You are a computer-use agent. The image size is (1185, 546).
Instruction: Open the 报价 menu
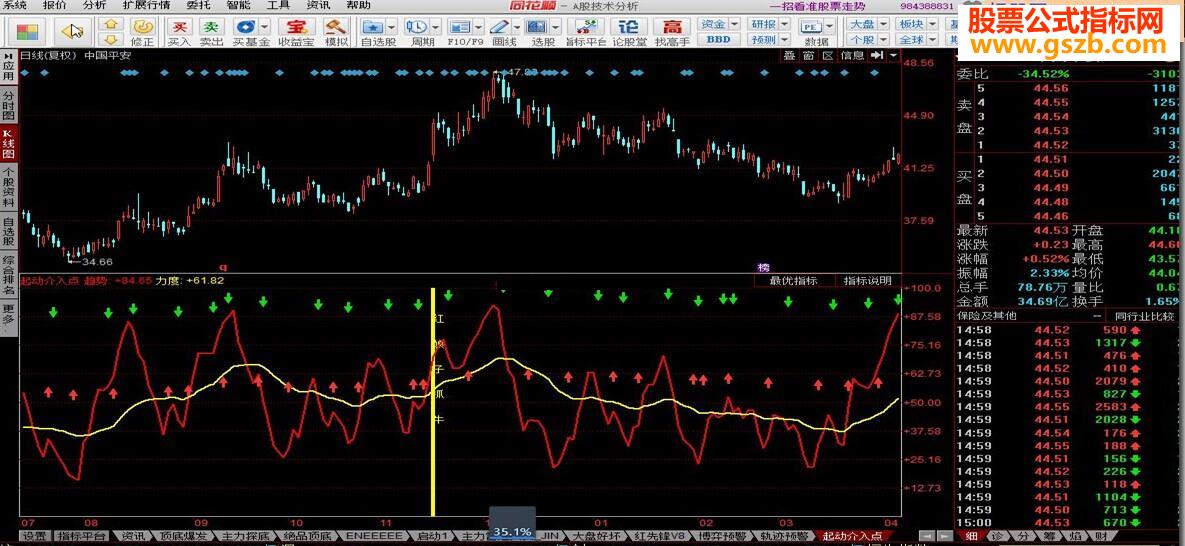[x=55, y=6]
